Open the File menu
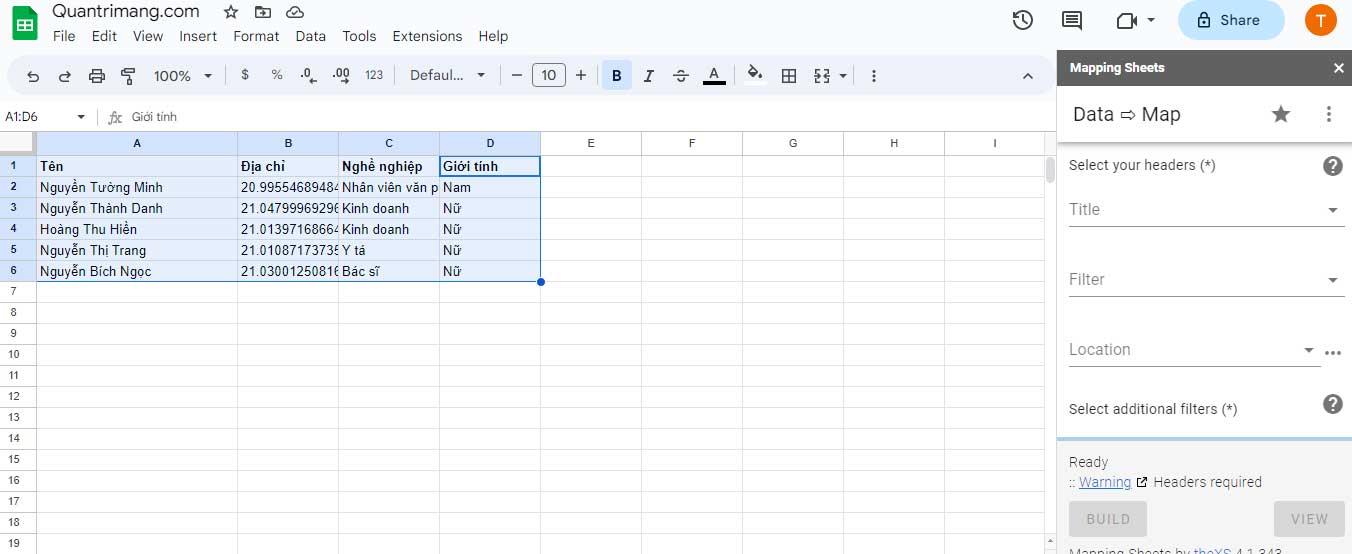1352x554 pixels. pyautogui.click(x=64, y=36)
